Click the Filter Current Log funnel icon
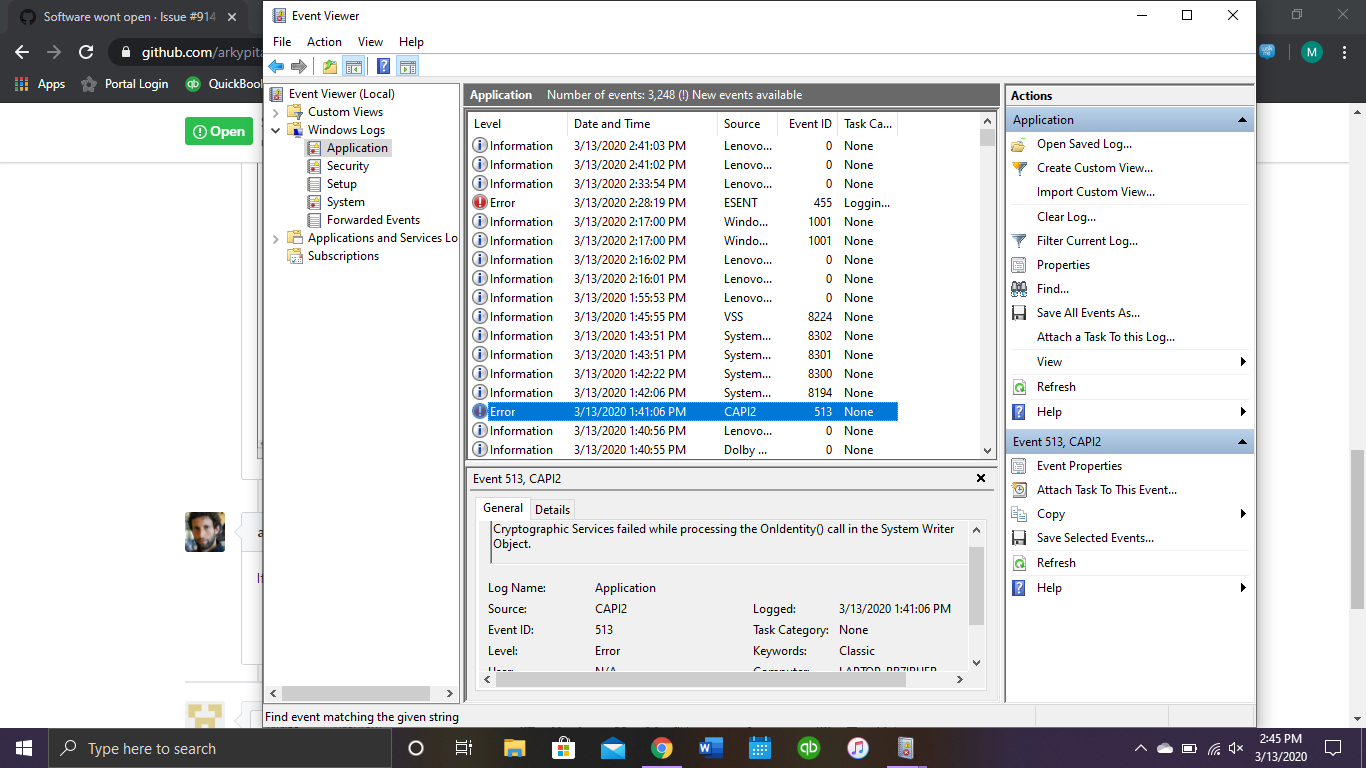 (1019, 241)
